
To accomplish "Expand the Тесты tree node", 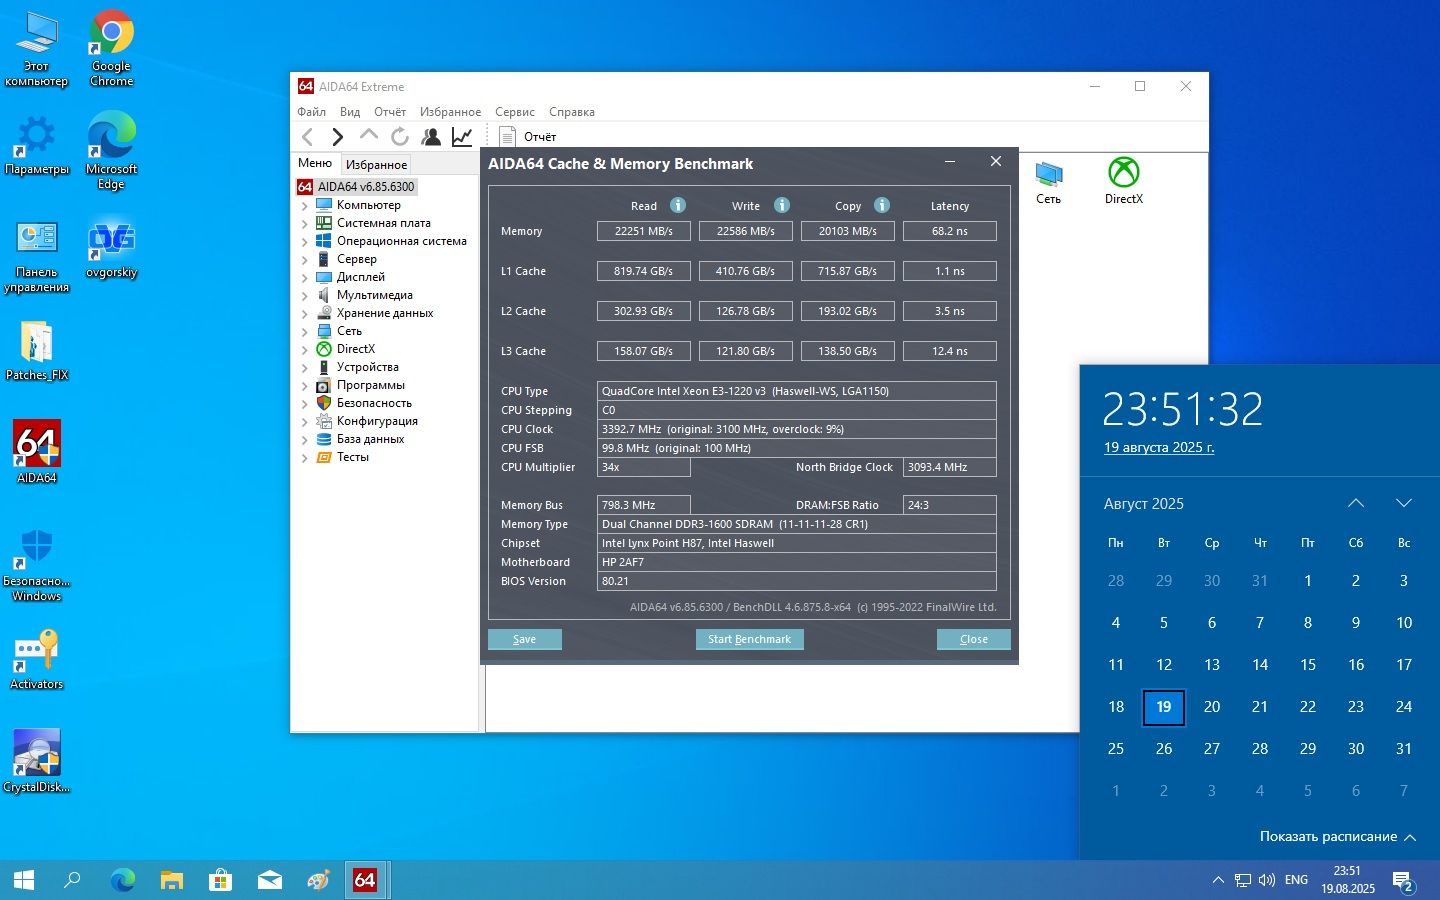I will [305, 457].
